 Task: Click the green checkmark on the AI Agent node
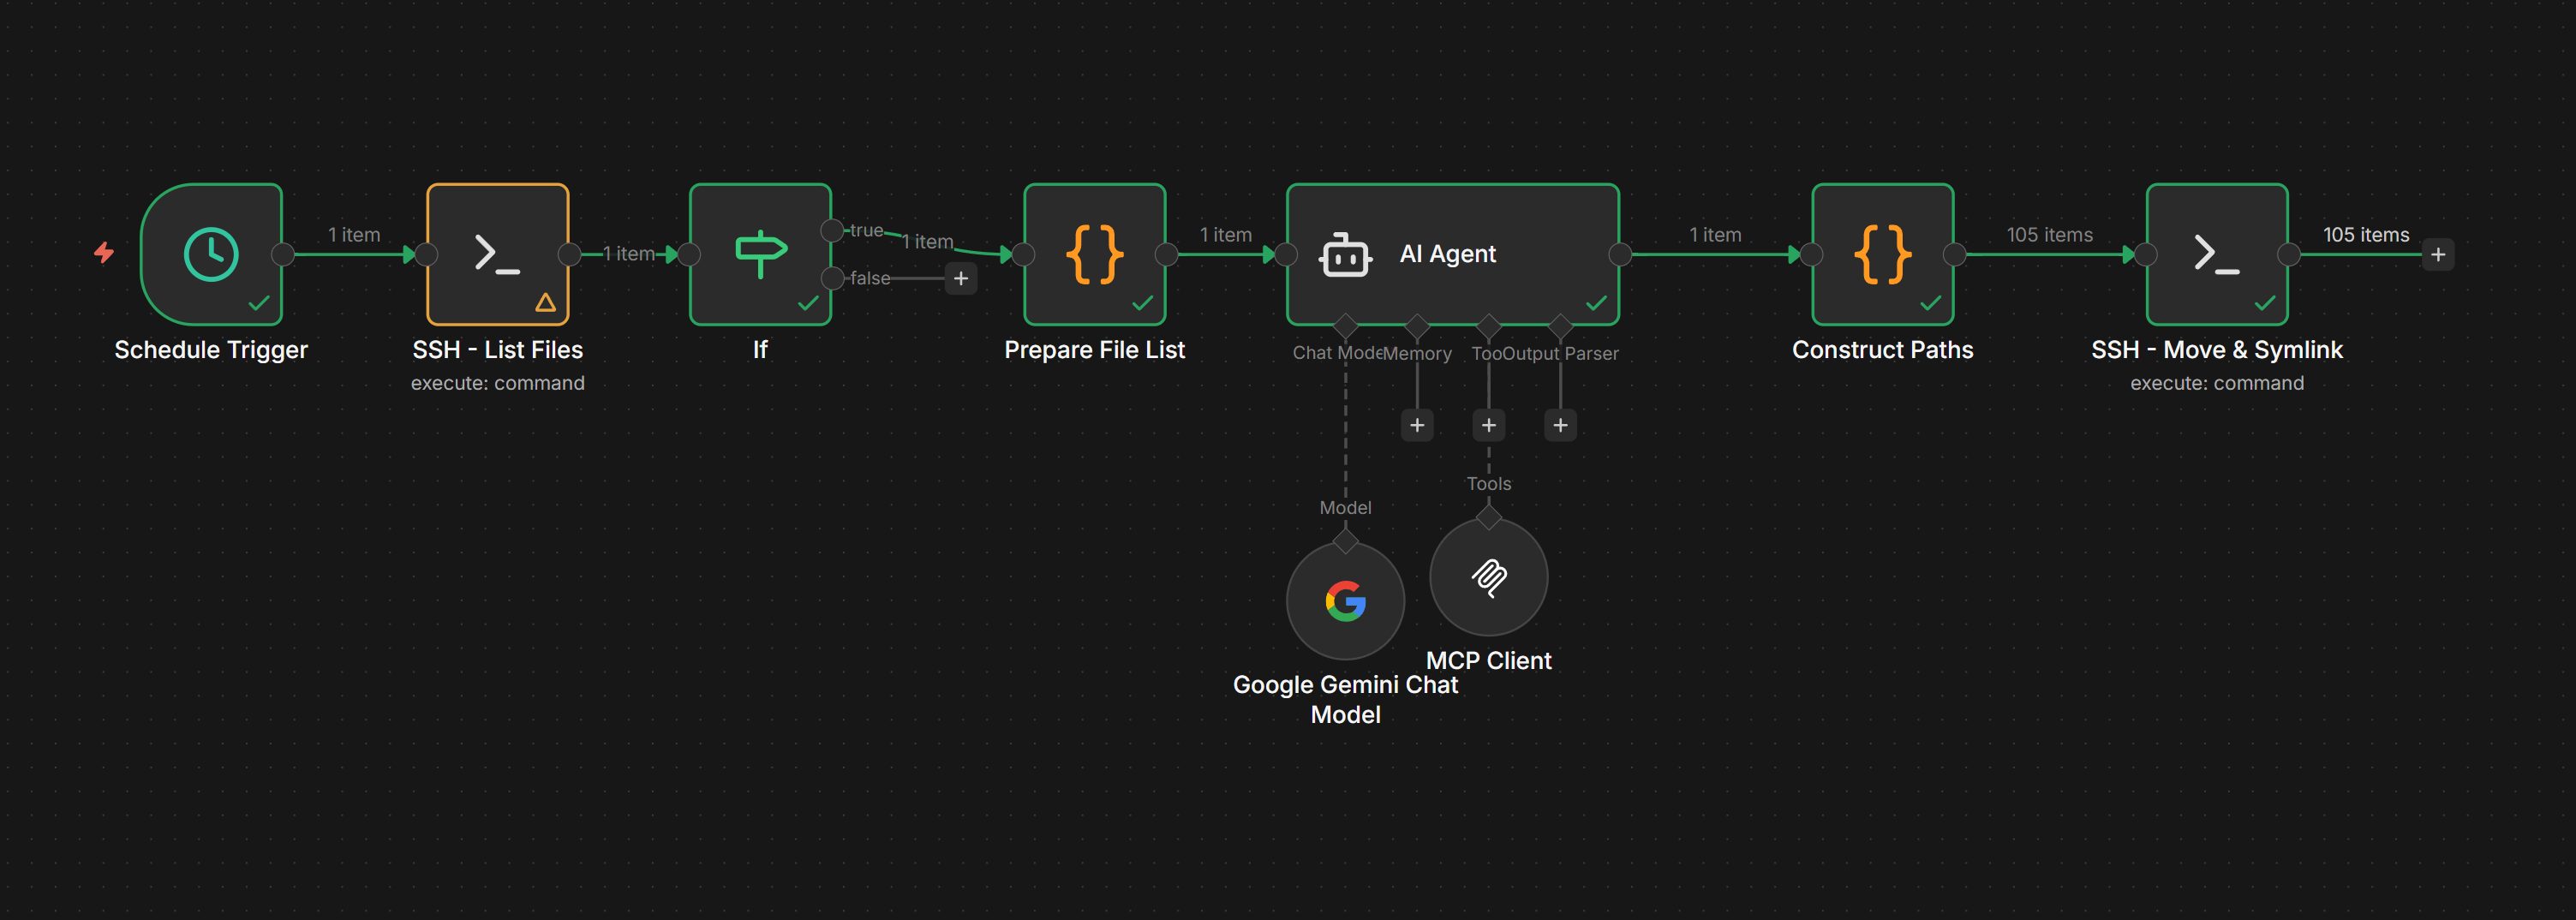(x=1594, y=305)
